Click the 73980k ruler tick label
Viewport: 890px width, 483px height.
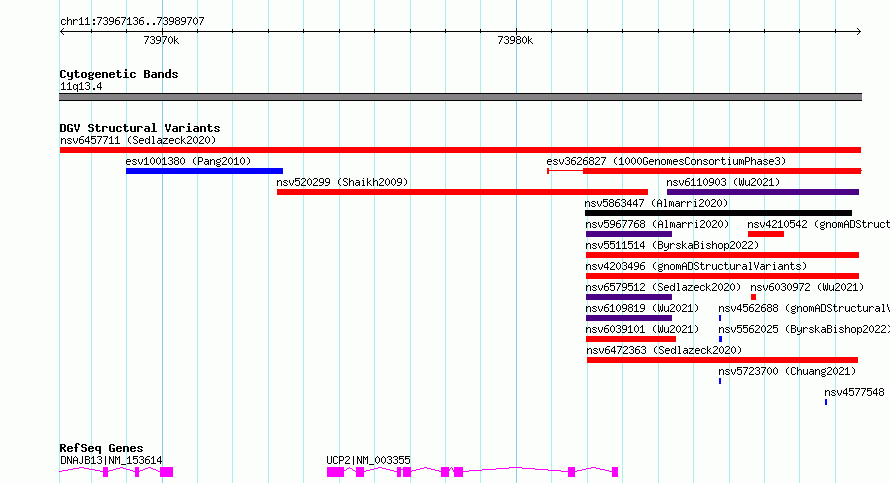pyautogui.click(x=515, y=41)
